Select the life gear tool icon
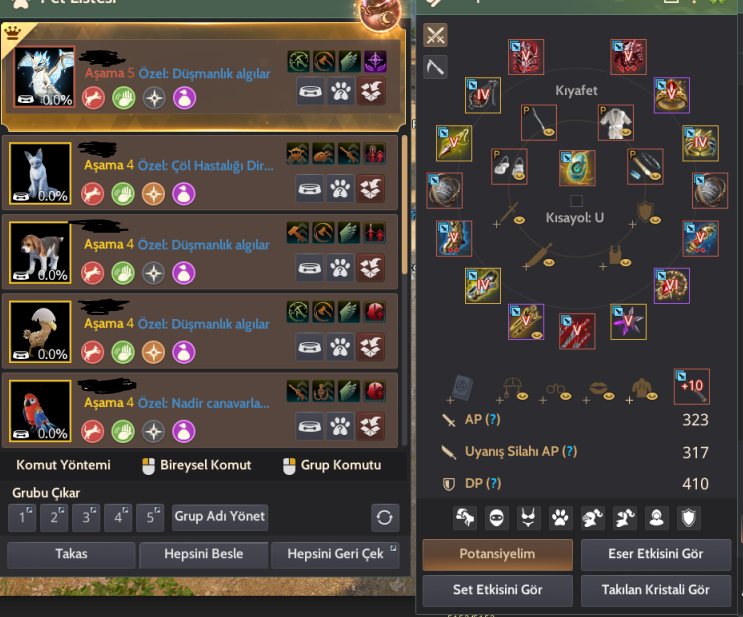This screenshot has height=617, width=743. click(435, 67)
